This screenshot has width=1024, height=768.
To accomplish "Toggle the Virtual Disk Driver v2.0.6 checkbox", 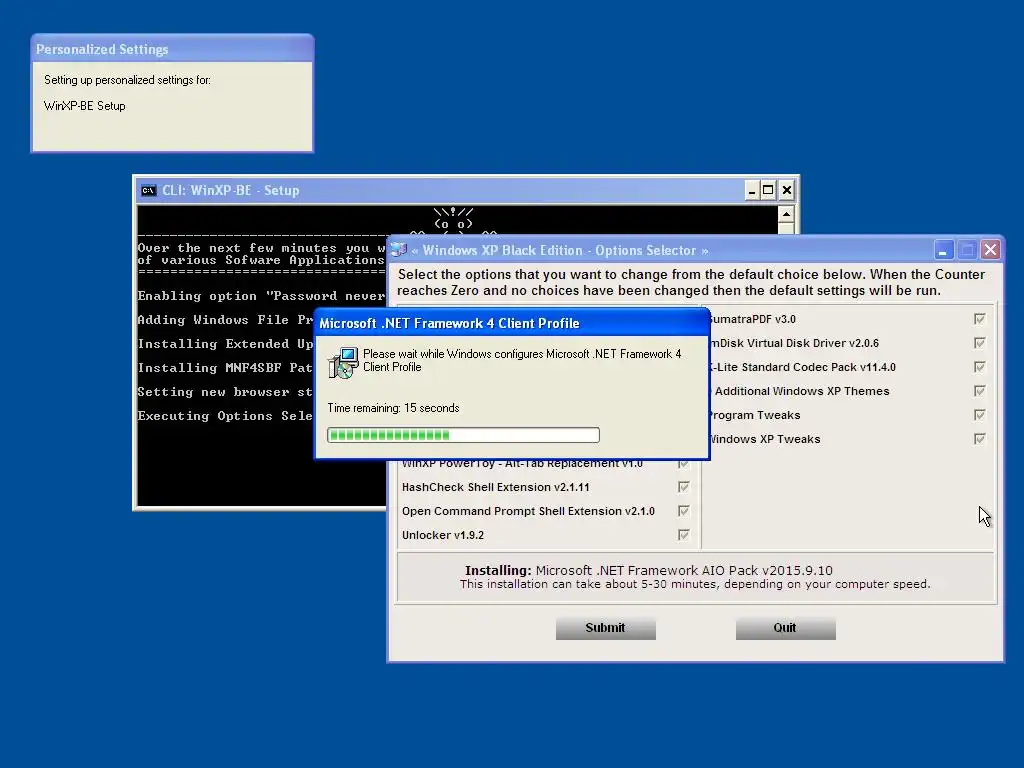I will pyautogui.click(x=979, y=343).
